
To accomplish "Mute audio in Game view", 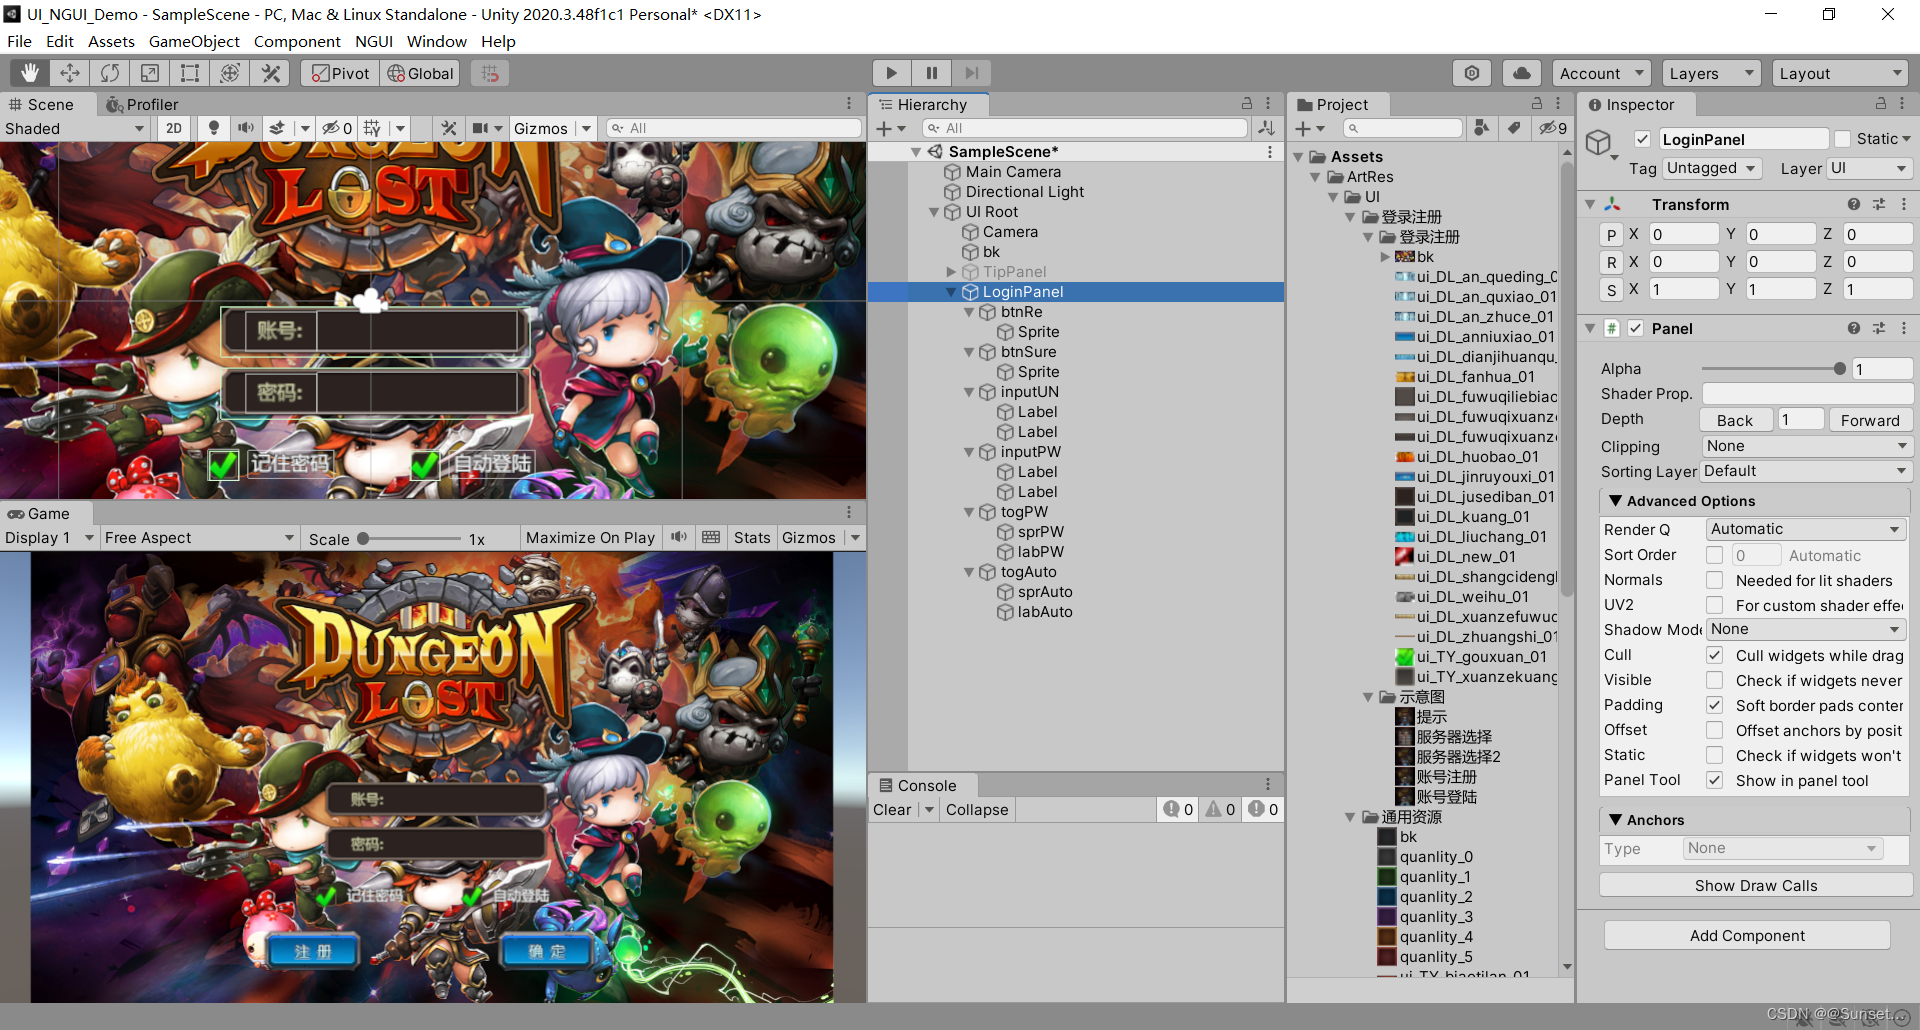I will [679, 537].
